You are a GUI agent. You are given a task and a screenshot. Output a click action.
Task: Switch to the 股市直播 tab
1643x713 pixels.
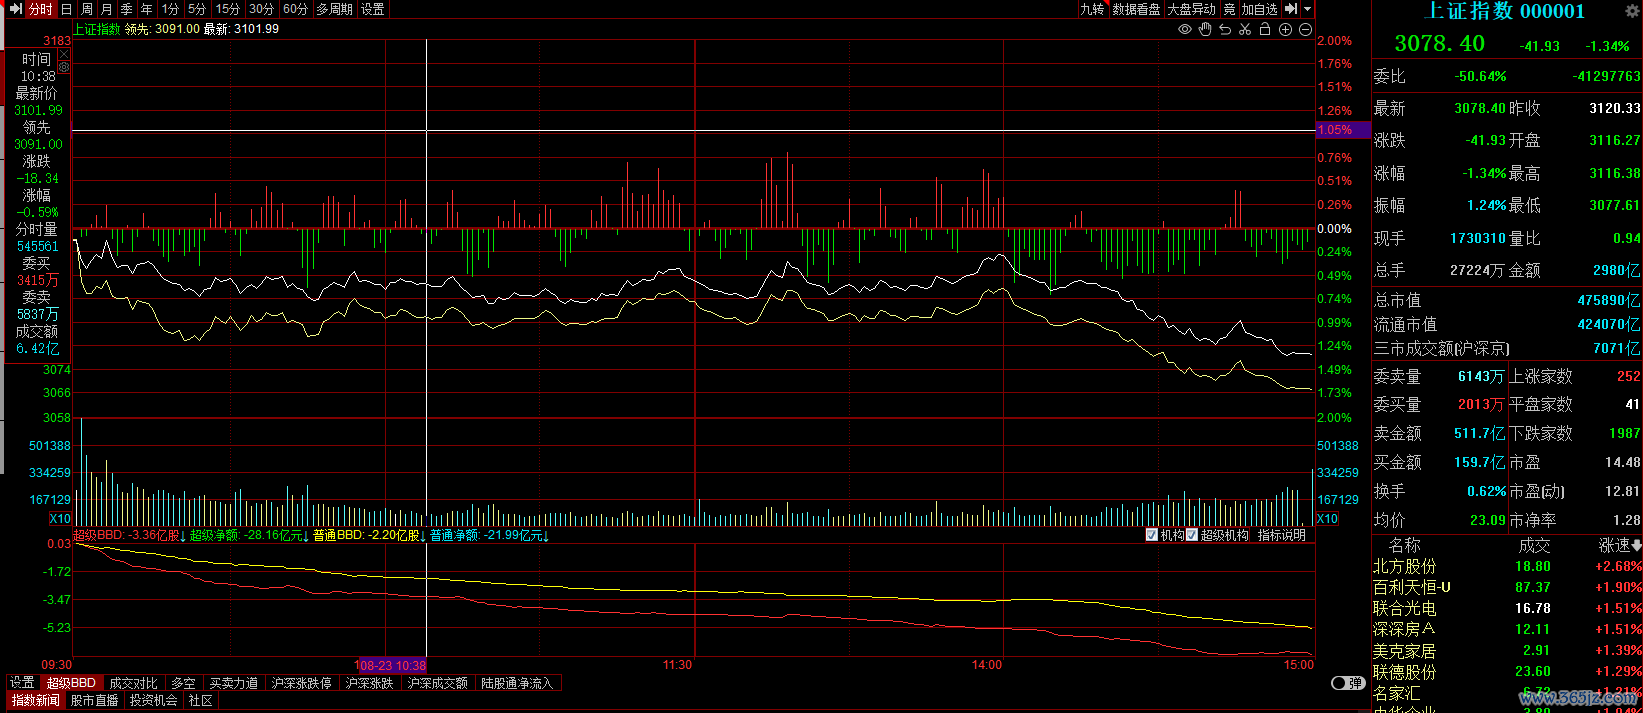click(x=95, y=701)
